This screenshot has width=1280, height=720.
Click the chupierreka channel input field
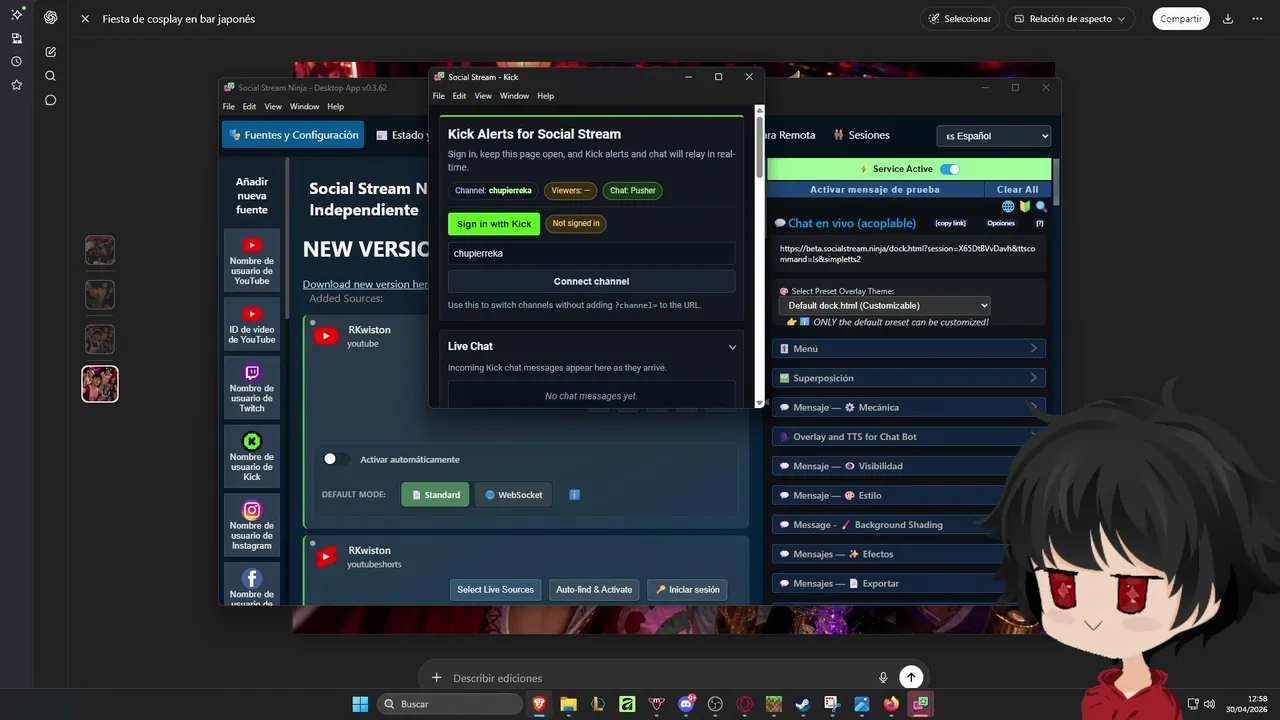click(x=591, y=253)
